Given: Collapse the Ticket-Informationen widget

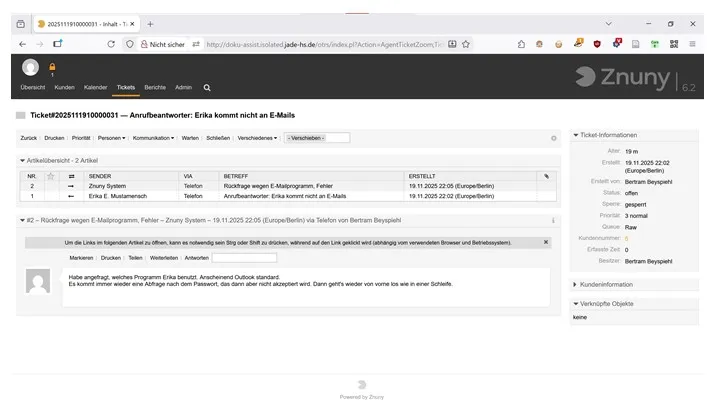Looking at the screenshot, I should [575, 134].
